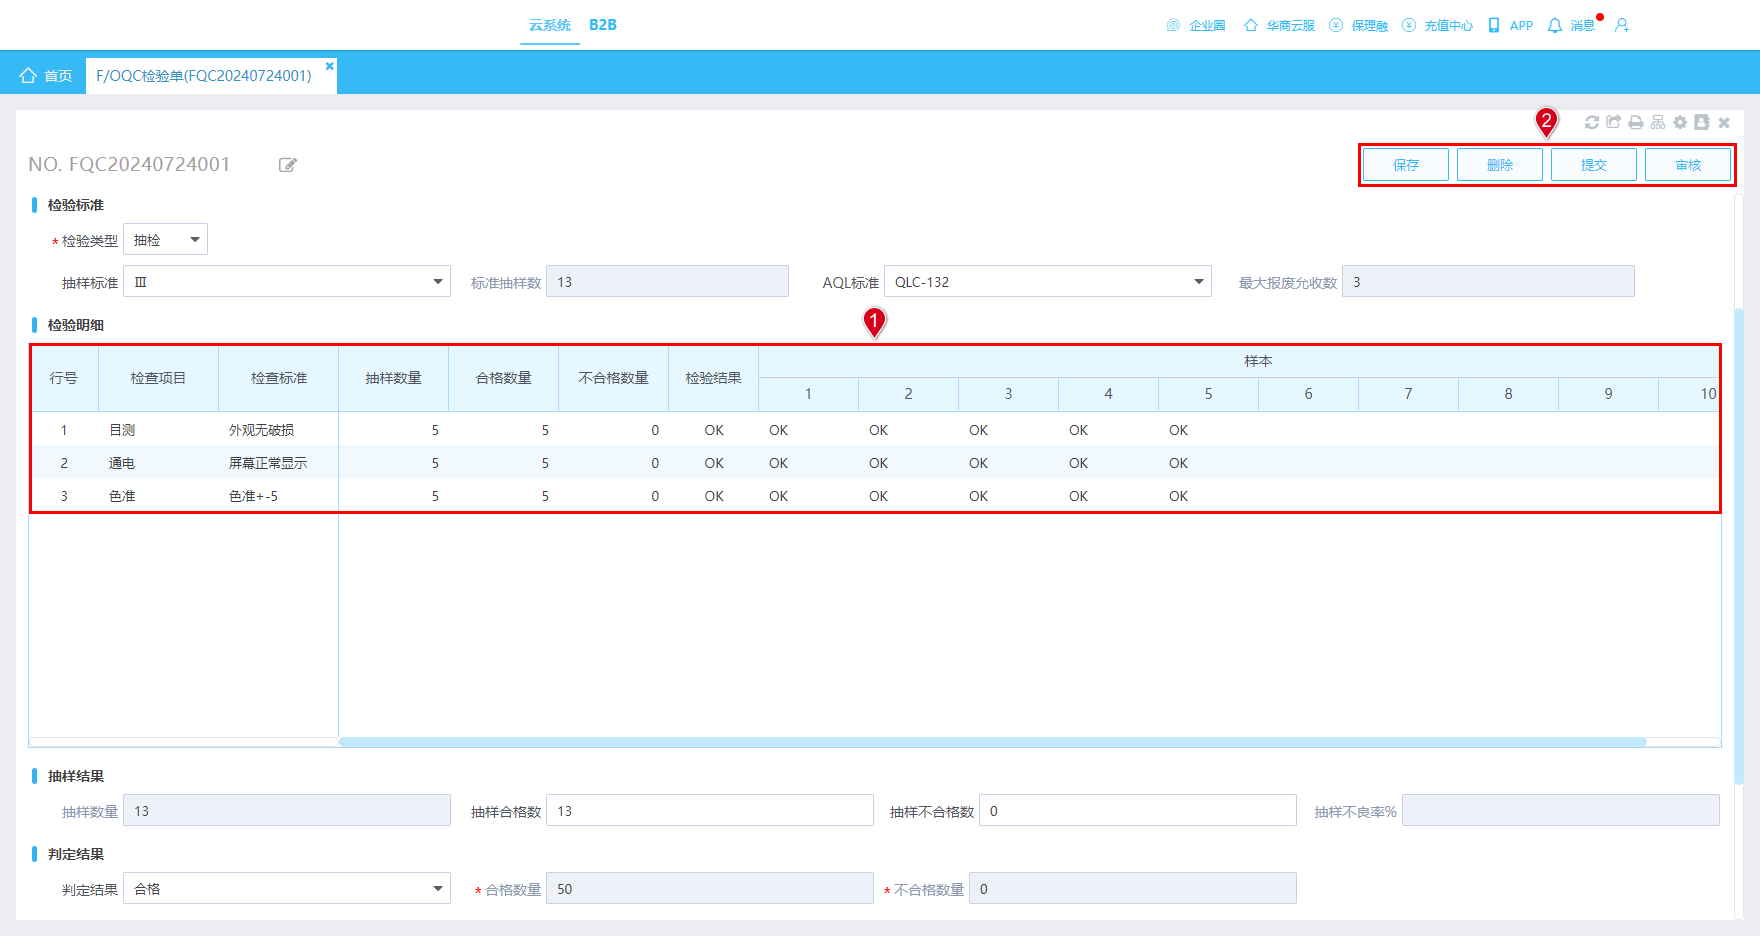
Task: Click the 审核 audit button
Action: point(1688,165)
